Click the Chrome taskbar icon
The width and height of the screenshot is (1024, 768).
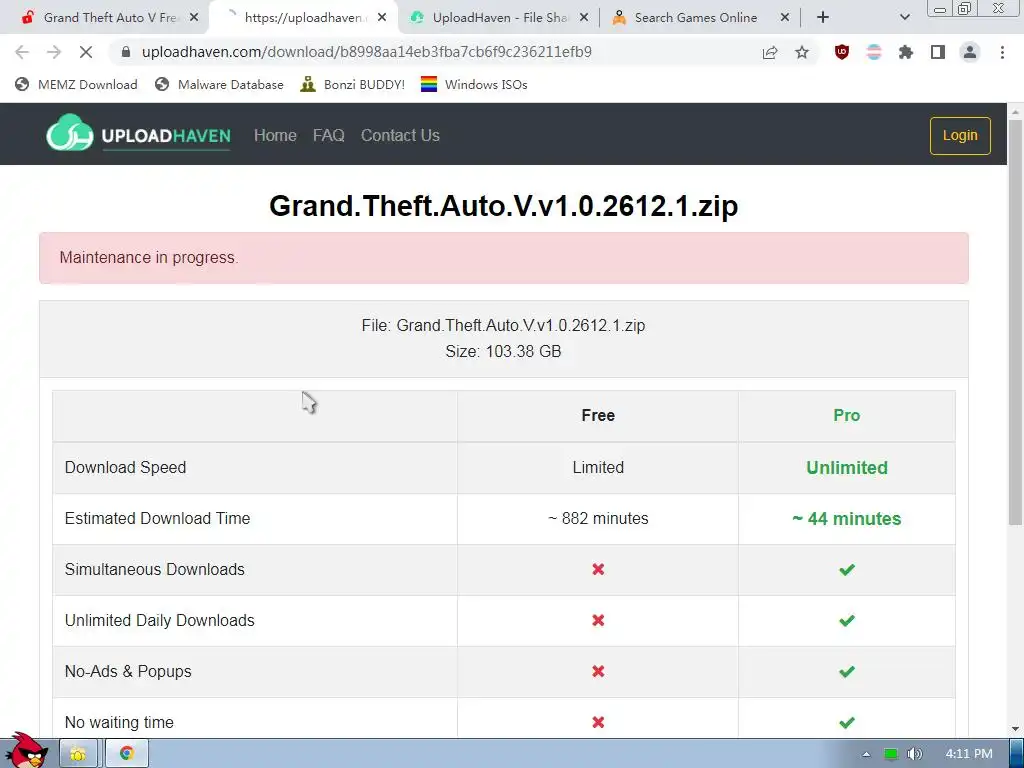pos(127,754)
